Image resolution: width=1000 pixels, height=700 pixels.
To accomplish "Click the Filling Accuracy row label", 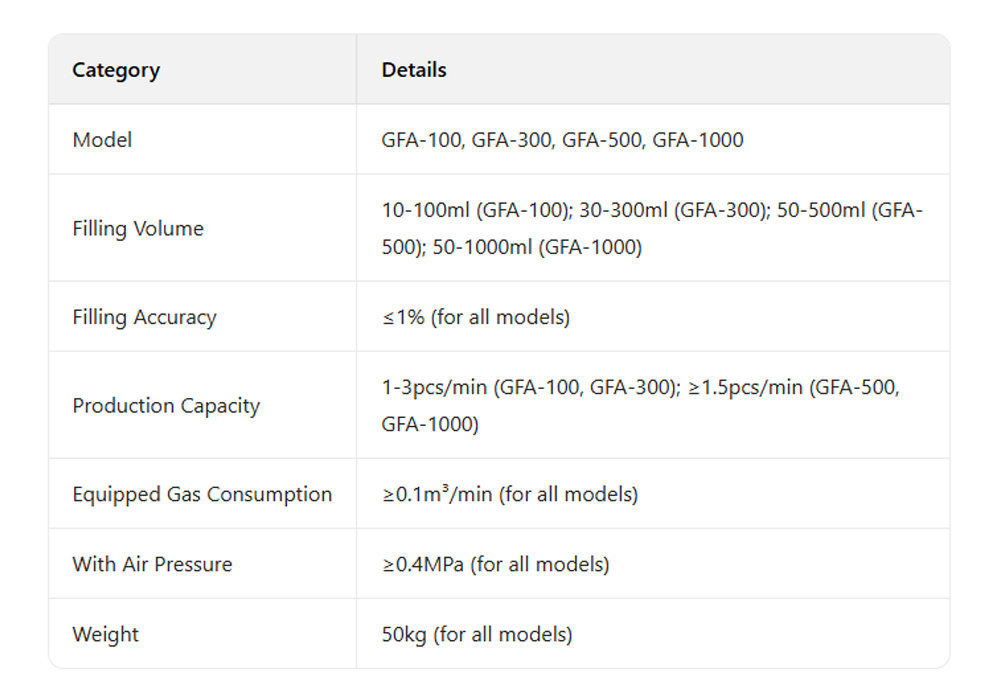I will (x=144, y=317).
